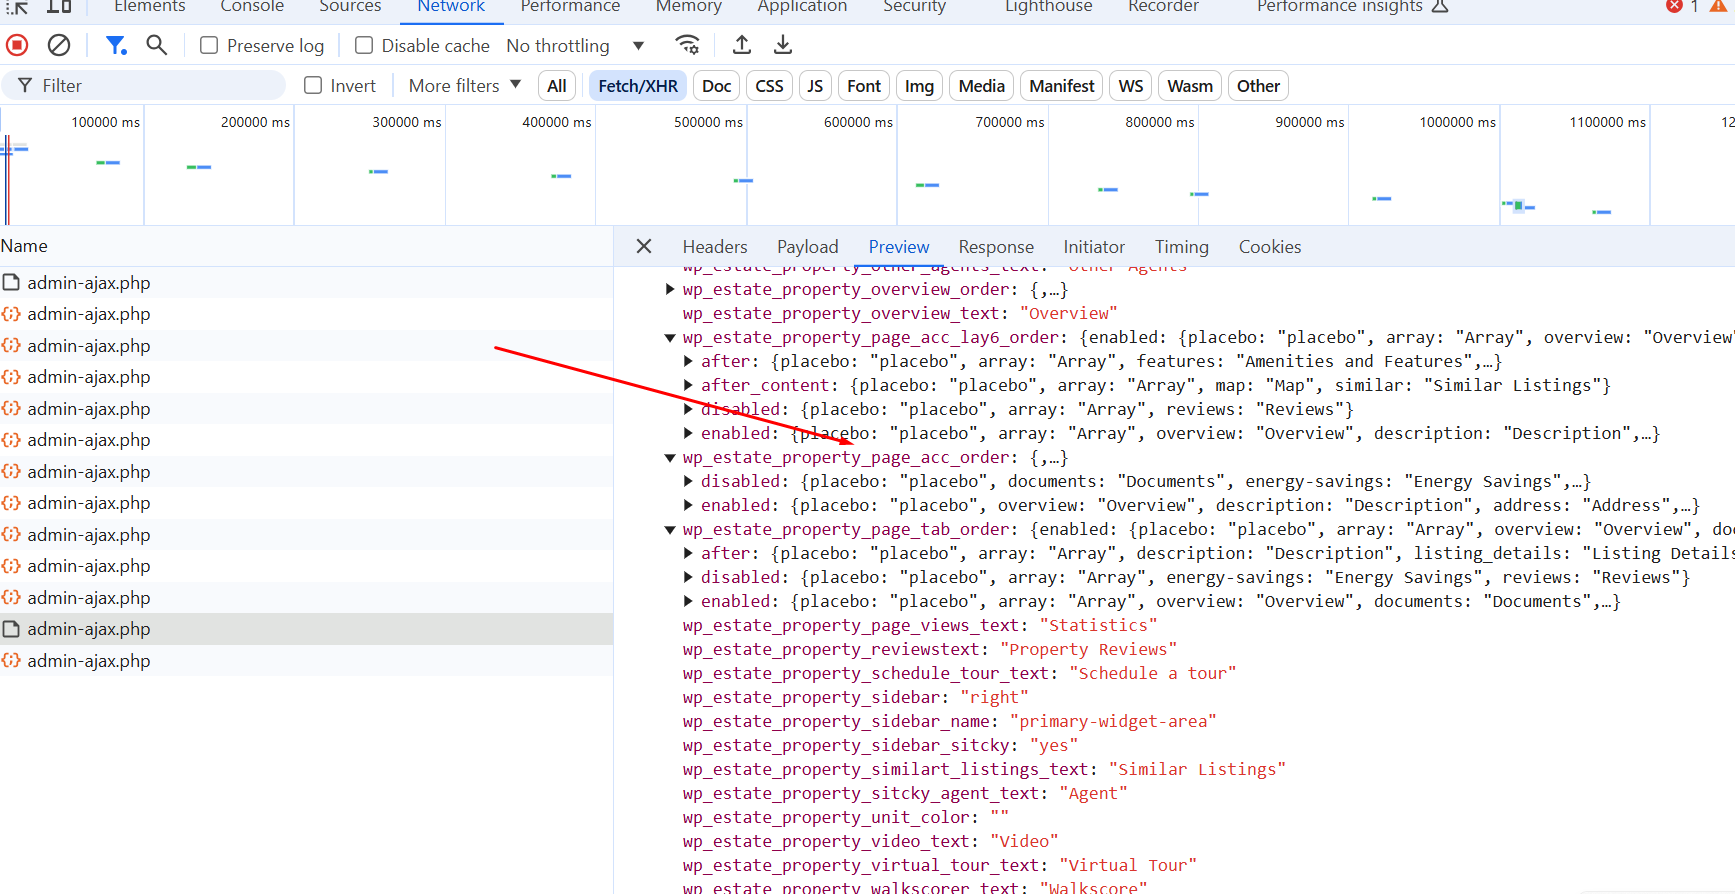Open network conditions wifi icon

[687, 45]
